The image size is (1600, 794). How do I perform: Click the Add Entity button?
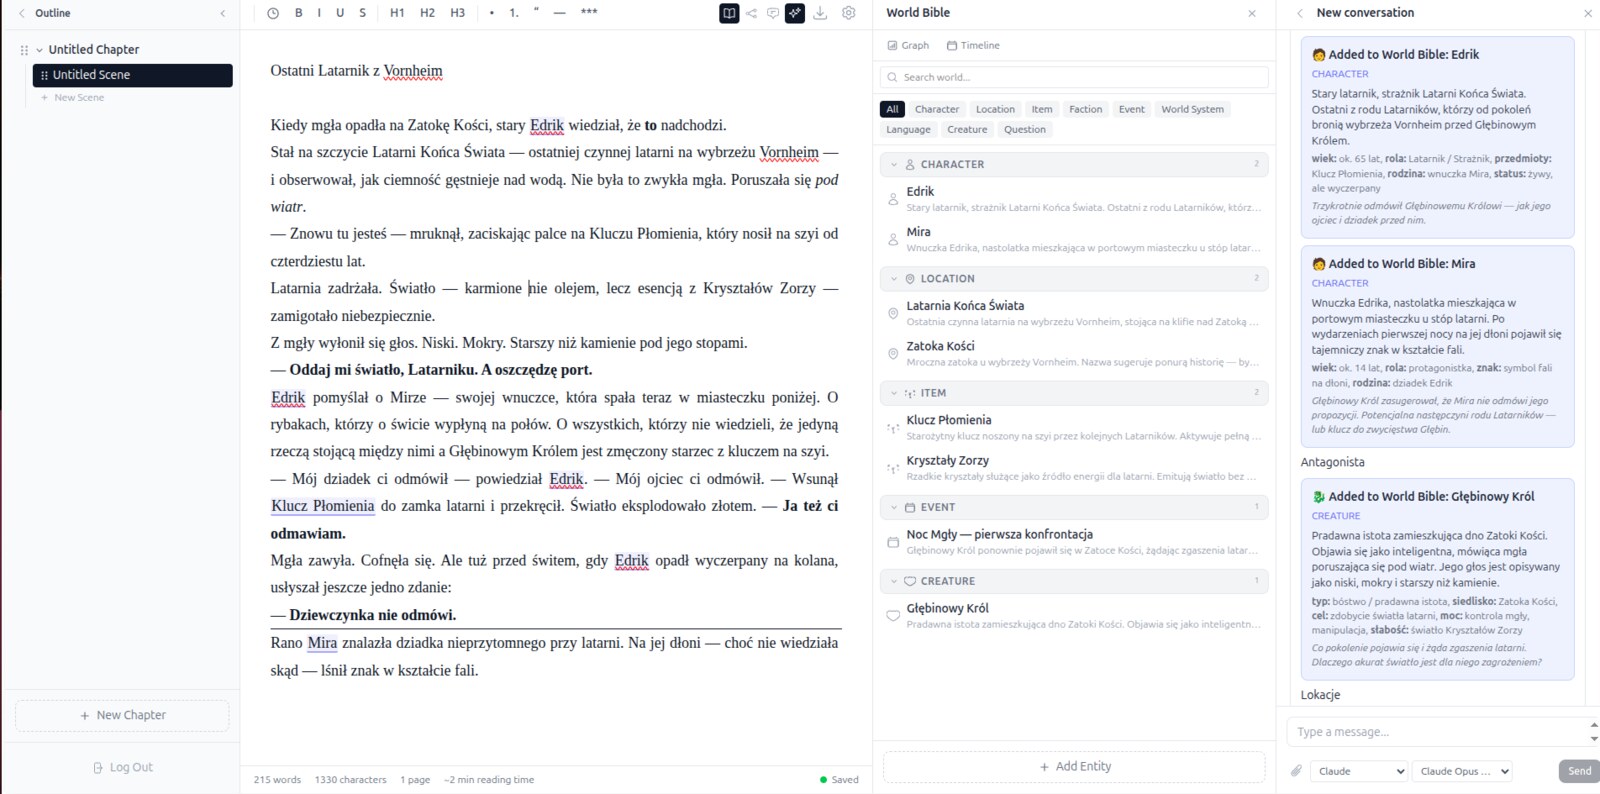[1075, 766]
